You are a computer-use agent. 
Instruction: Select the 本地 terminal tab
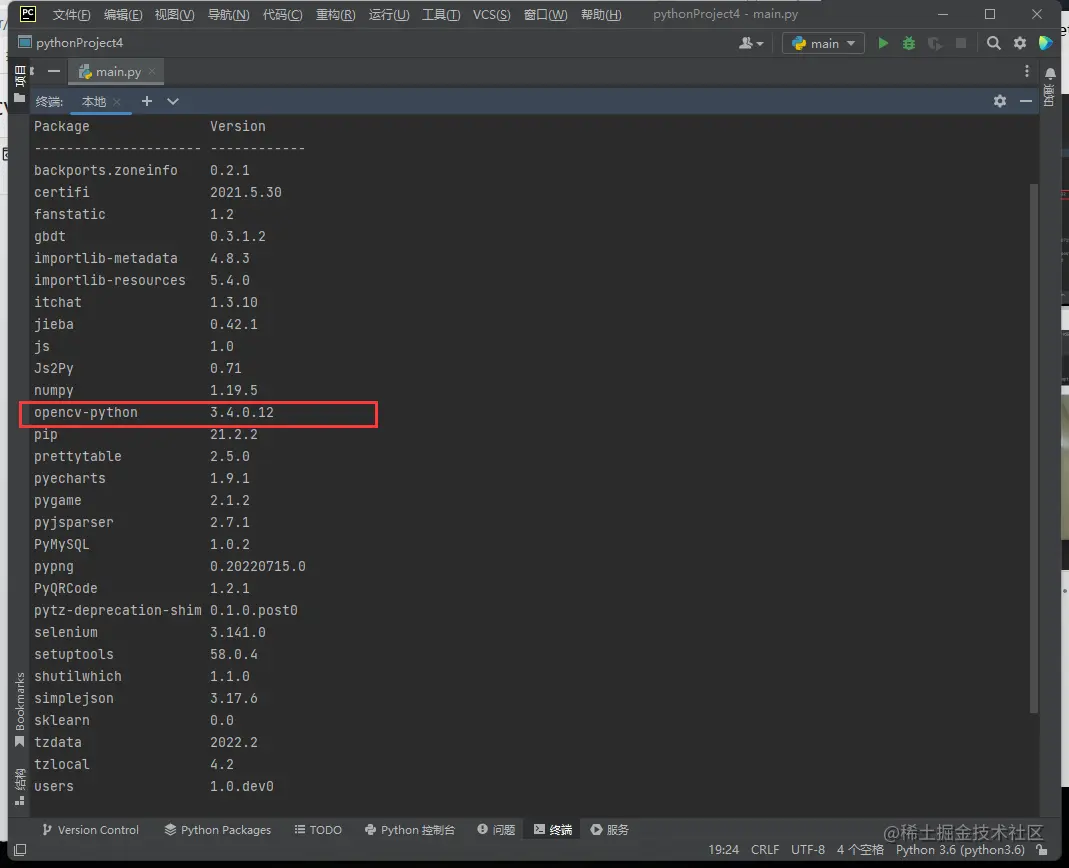(x=94, y=102)
